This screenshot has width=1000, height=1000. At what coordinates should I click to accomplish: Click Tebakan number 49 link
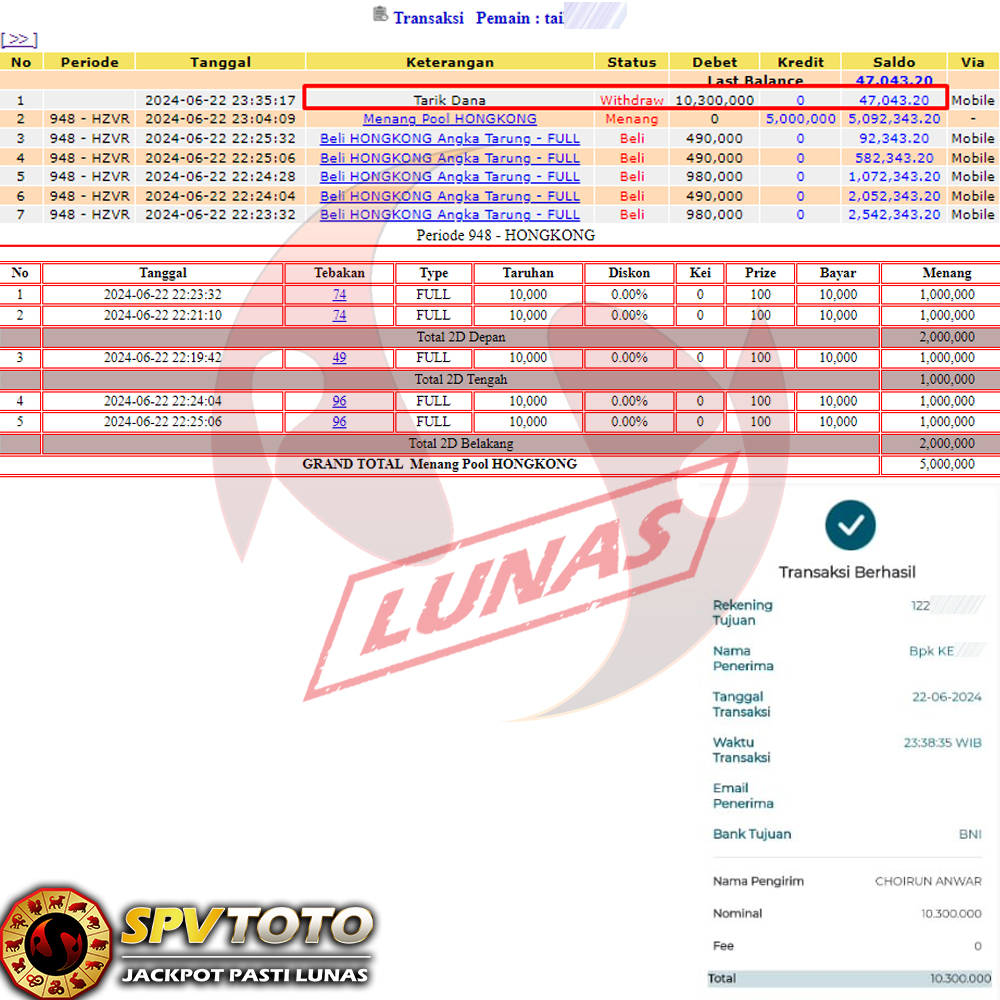pyautogui.click(x=339, y=358)
